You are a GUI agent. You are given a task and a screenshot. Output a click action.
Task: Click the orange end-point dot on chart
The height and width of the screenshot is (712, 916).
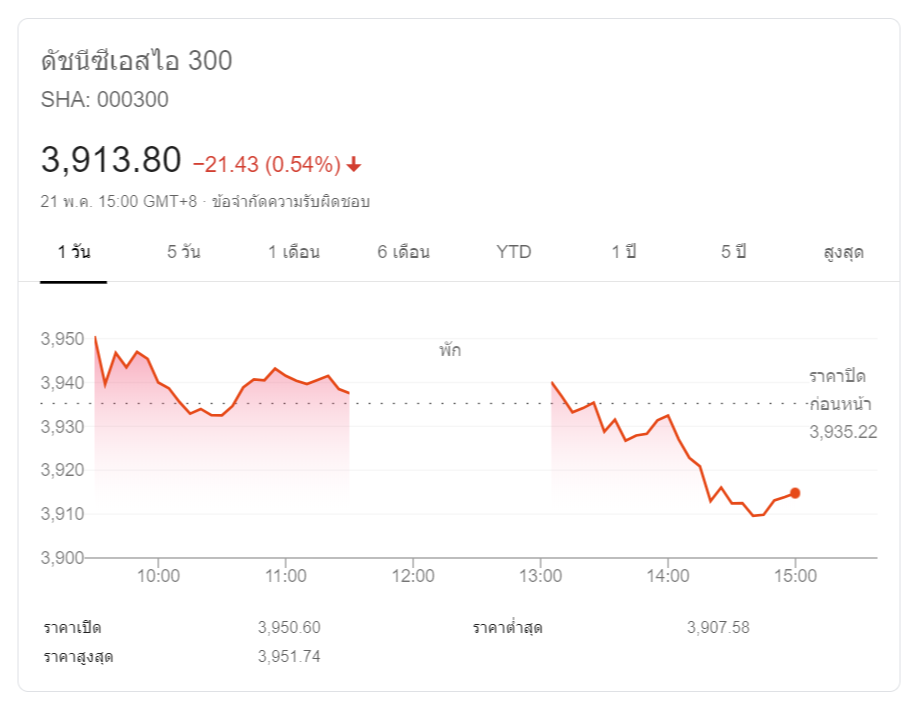point(795,493)
